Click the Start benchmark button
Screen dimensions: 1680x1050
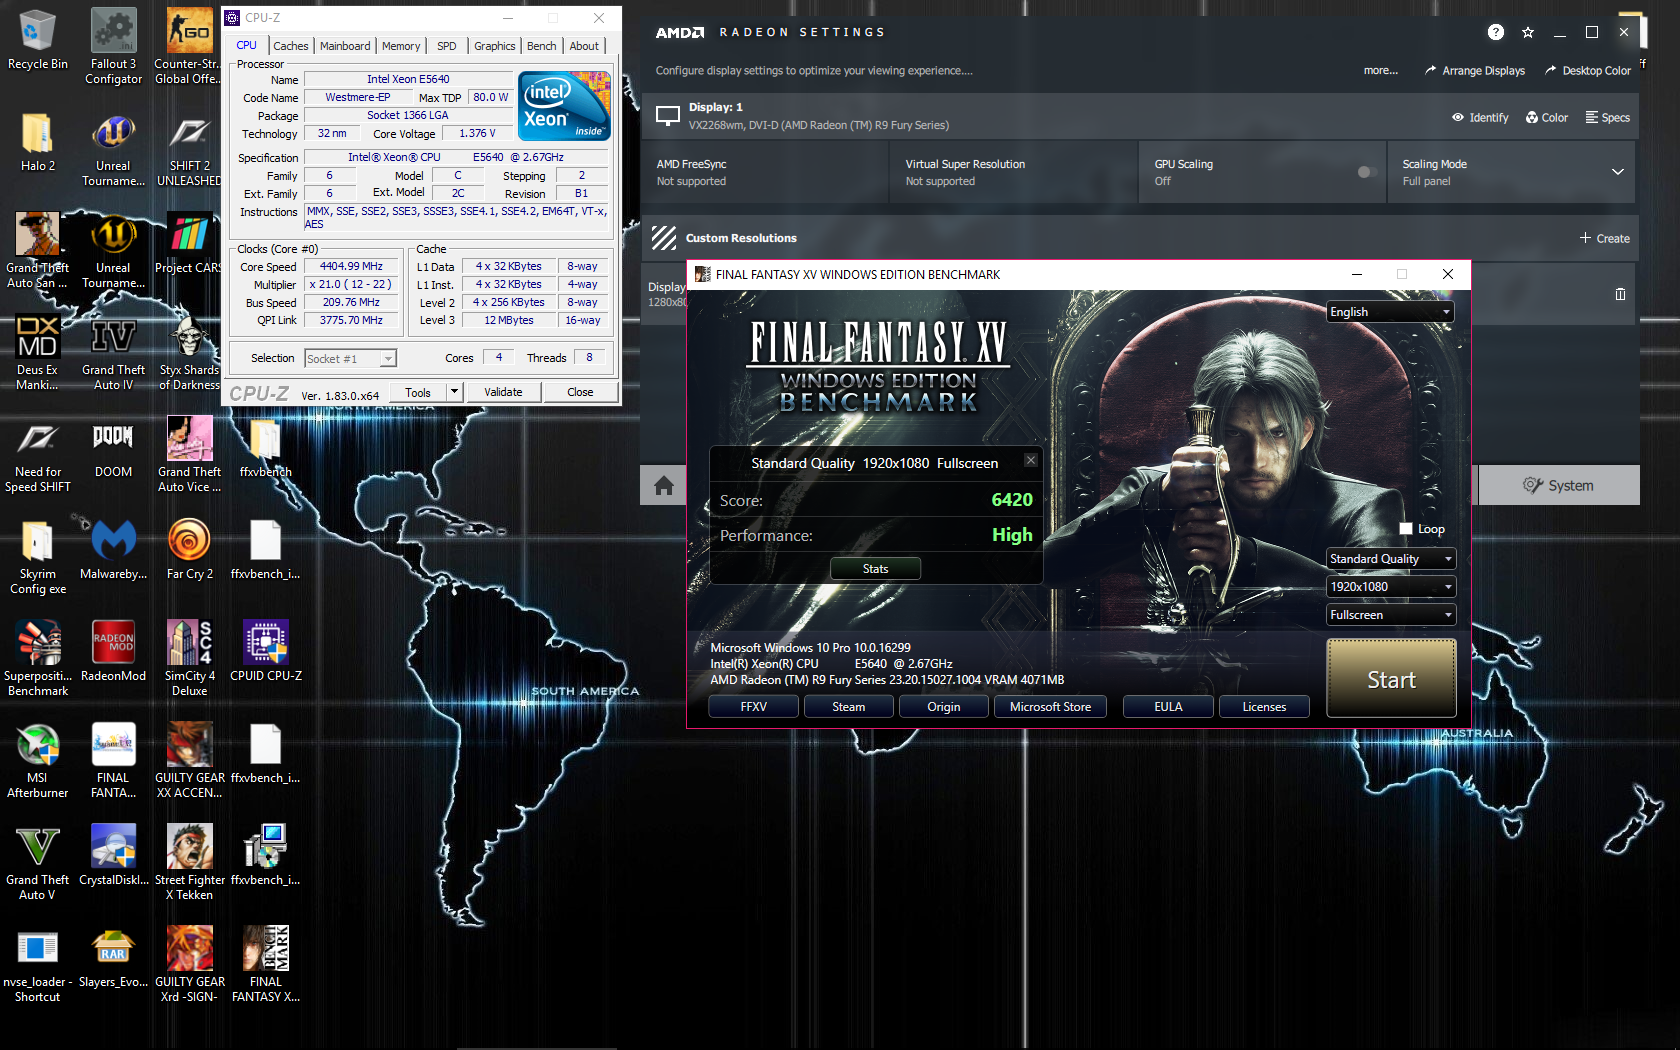pos(1391,679)
